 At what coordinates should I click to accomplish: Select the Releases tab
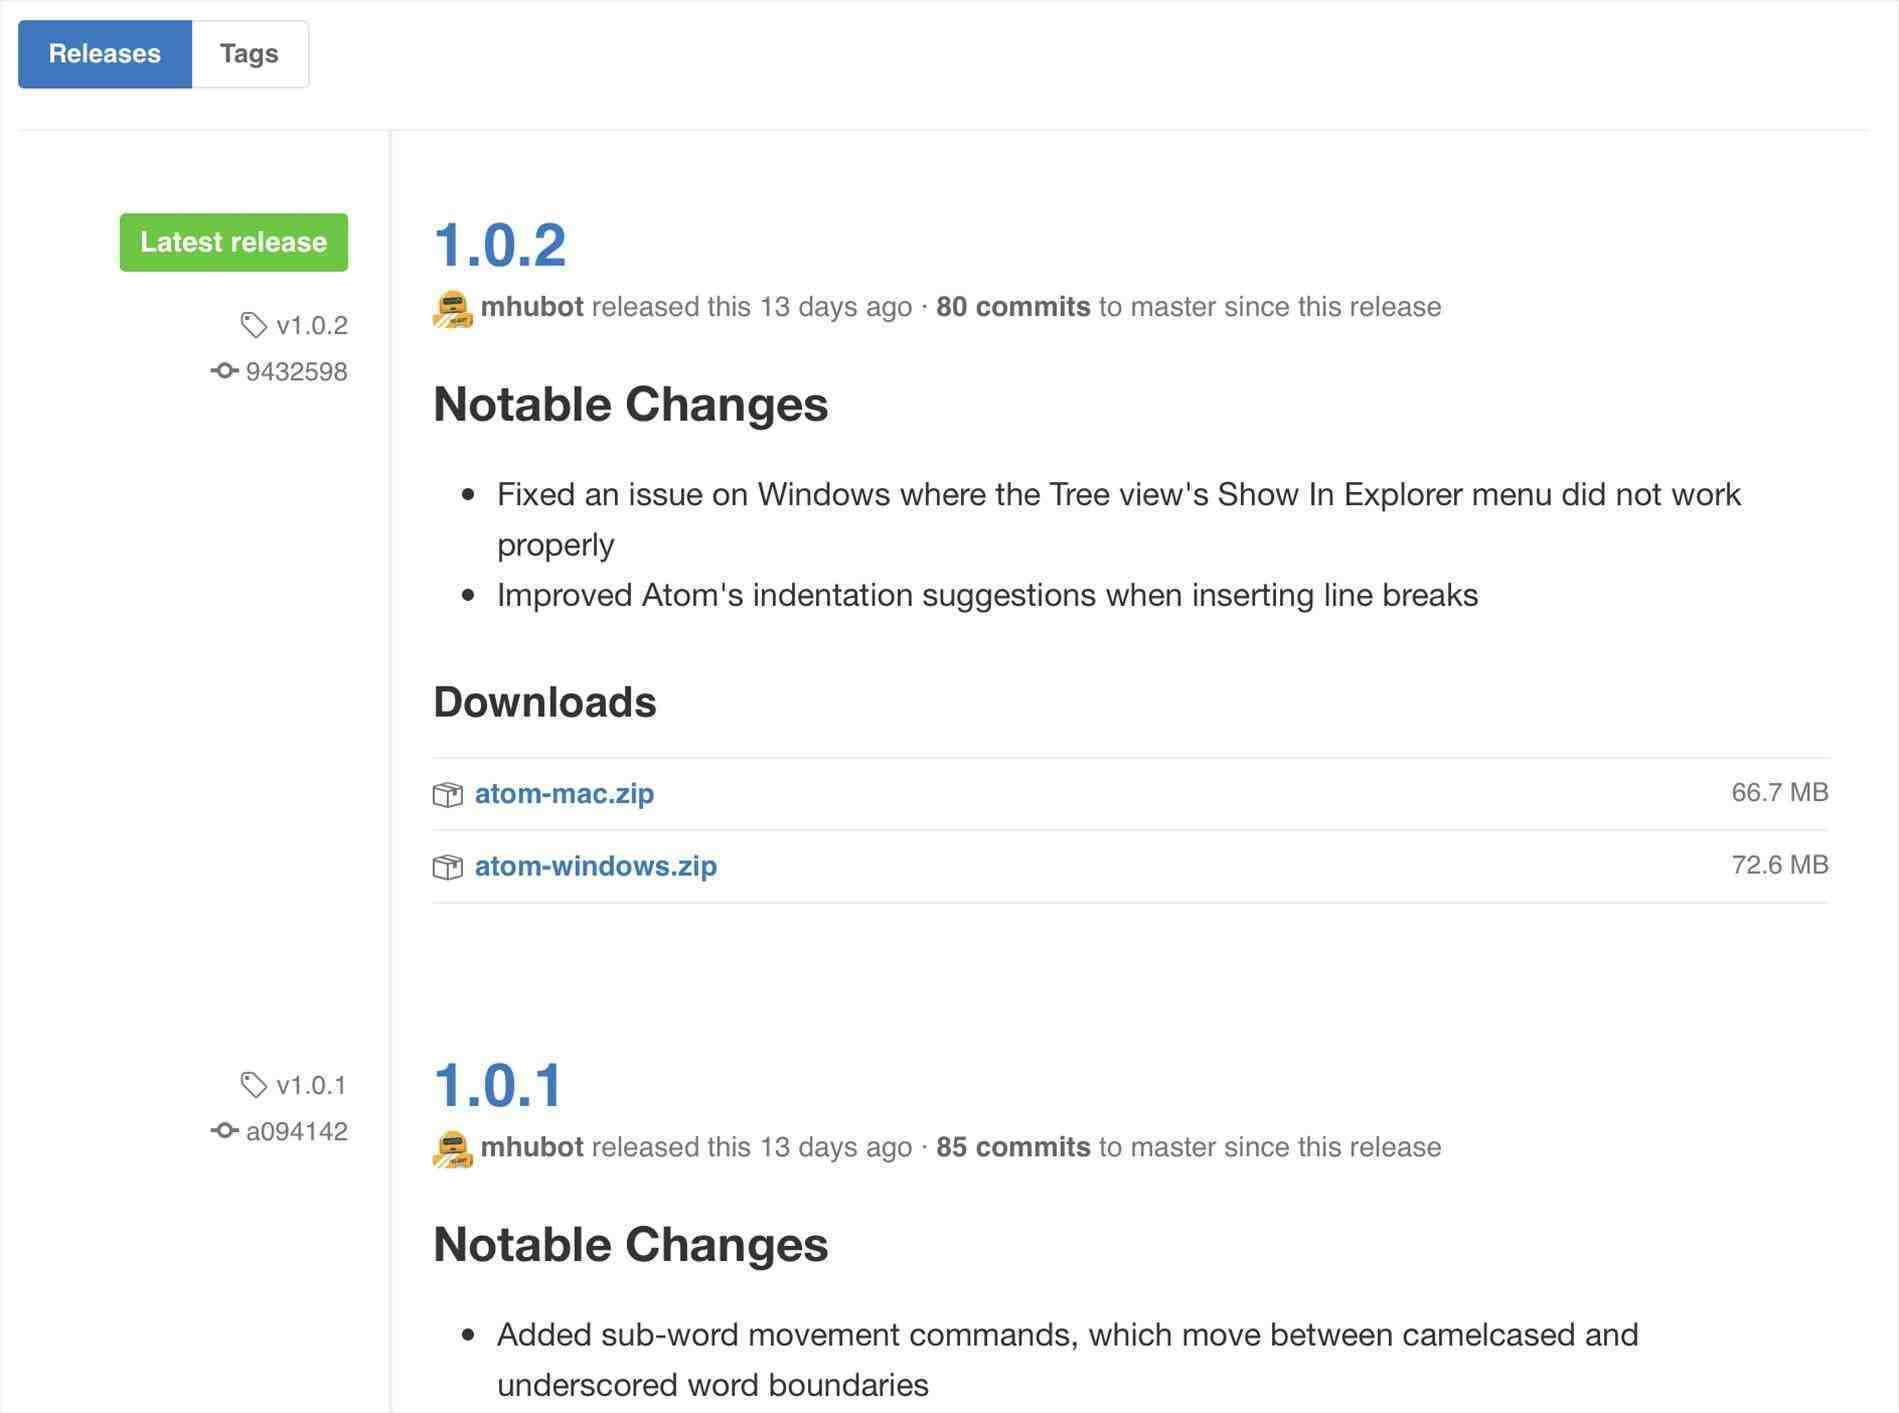105,54
